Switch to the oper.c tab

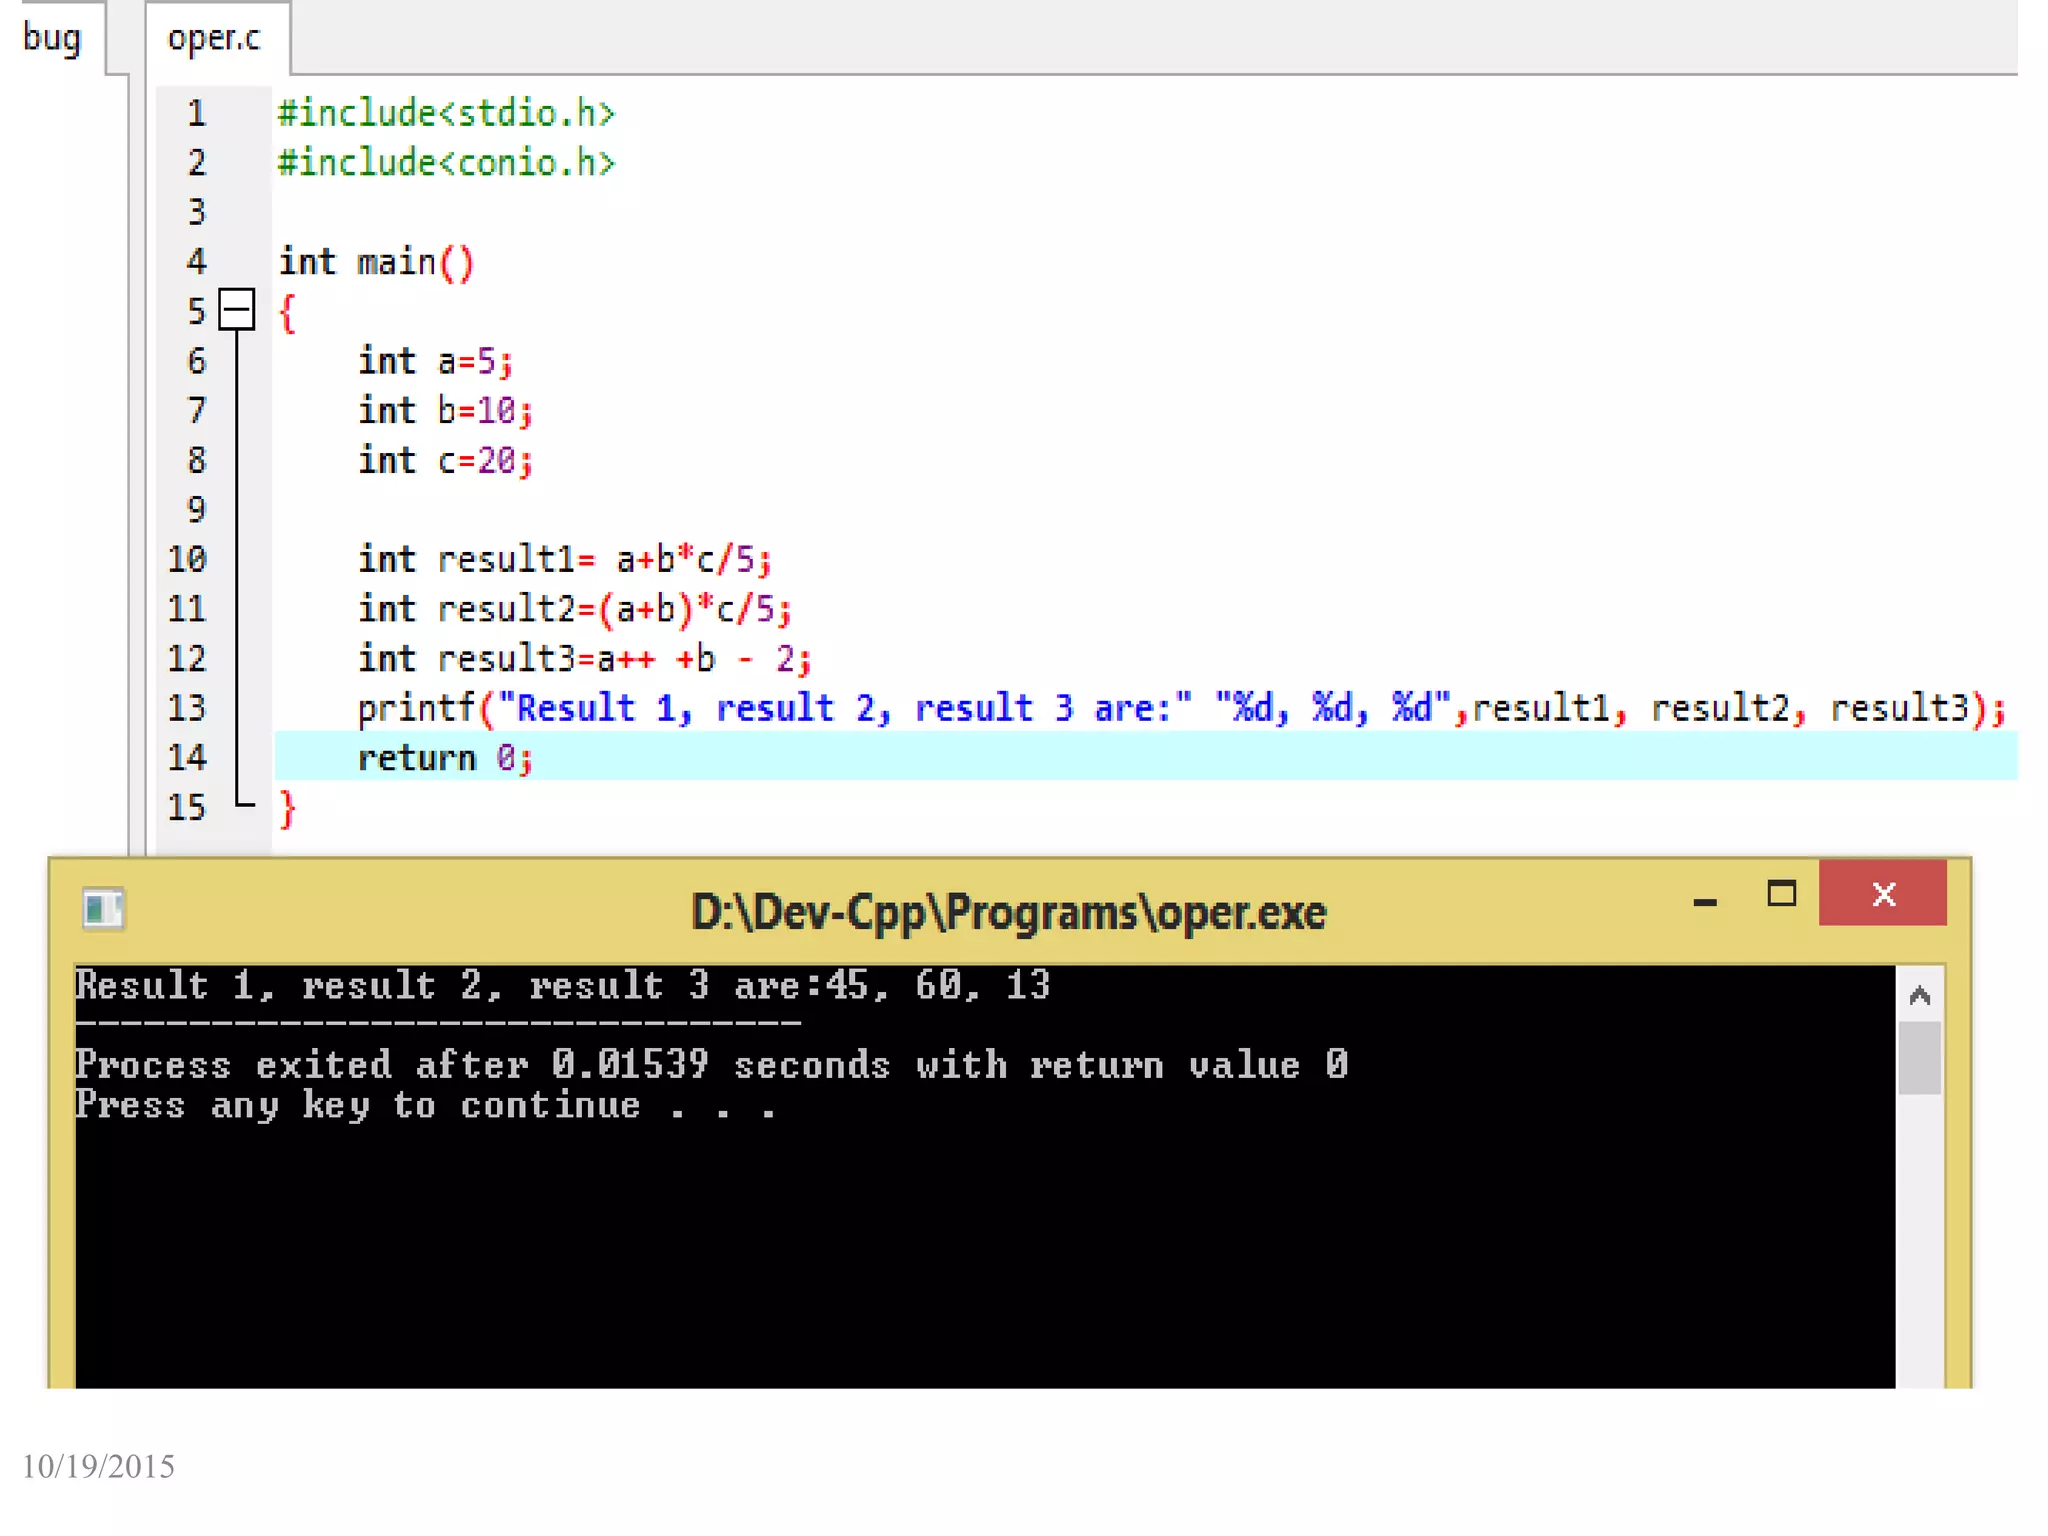(x=214, y=38)
